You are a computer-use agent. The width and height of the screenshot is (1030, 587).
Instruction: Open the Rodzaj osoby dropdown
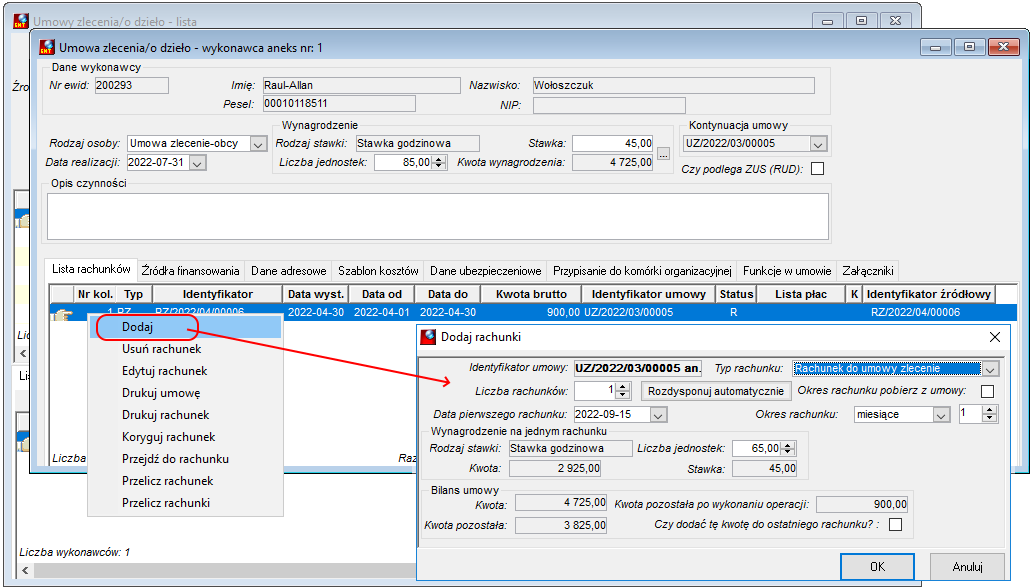(259, 144)
